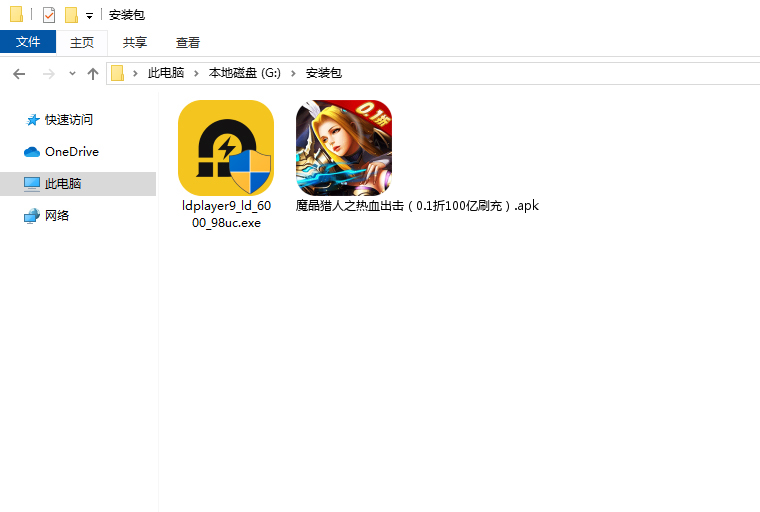Image resolution: width=760 pixels, height=512 pixels.
Task: Open the recent locations dropdown arrow
Action: [72, 74]
